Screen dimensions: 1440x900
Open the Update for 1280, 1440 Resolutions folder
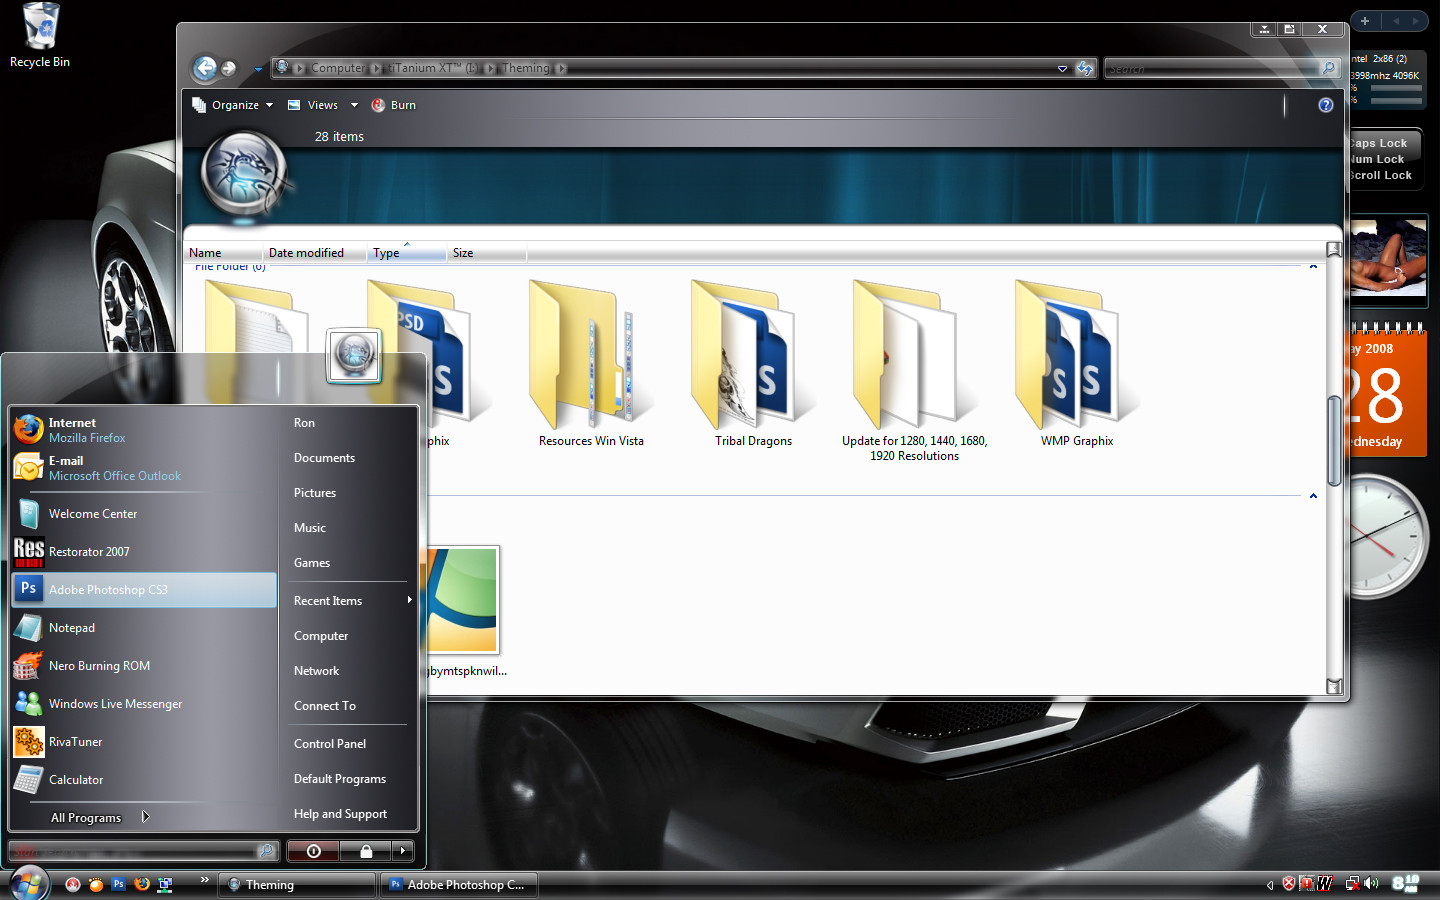point(914,370)
